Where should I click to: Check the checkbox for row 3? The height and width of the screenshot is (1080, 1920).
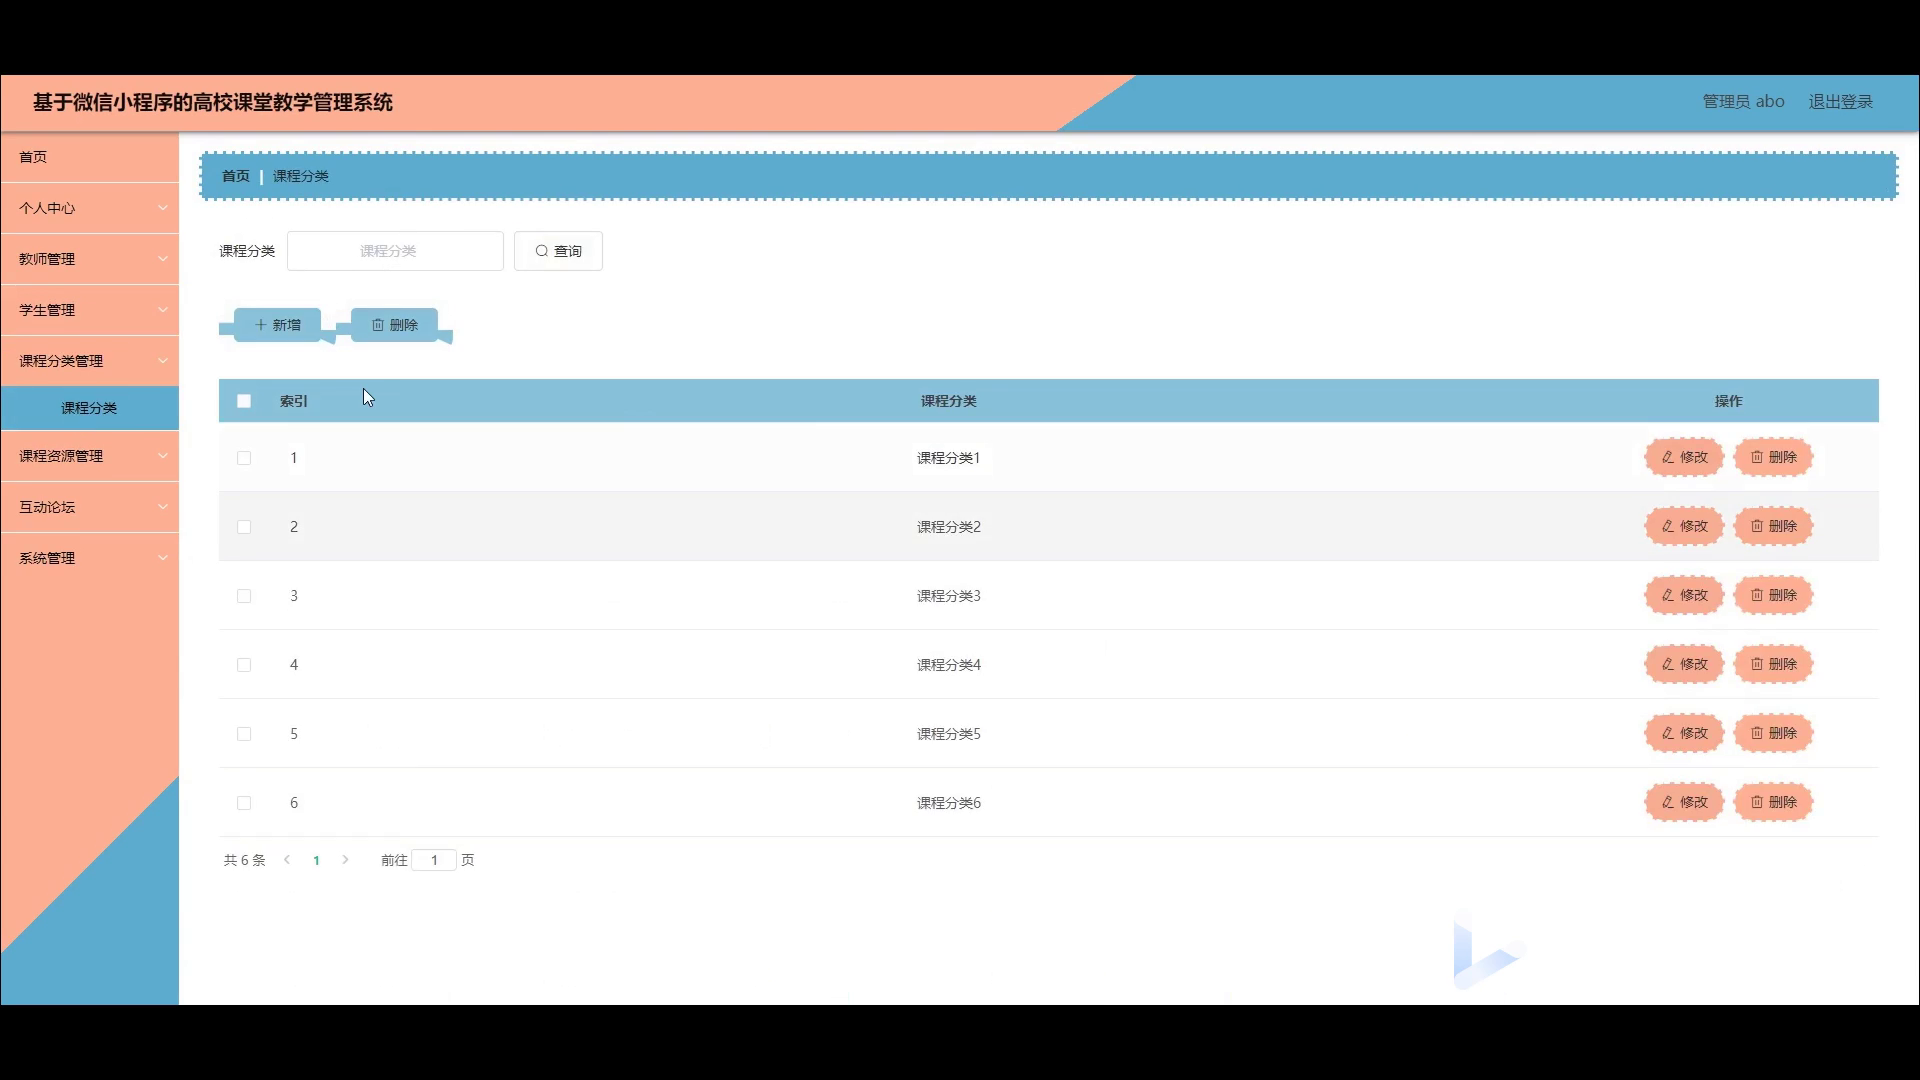(244, 596)
